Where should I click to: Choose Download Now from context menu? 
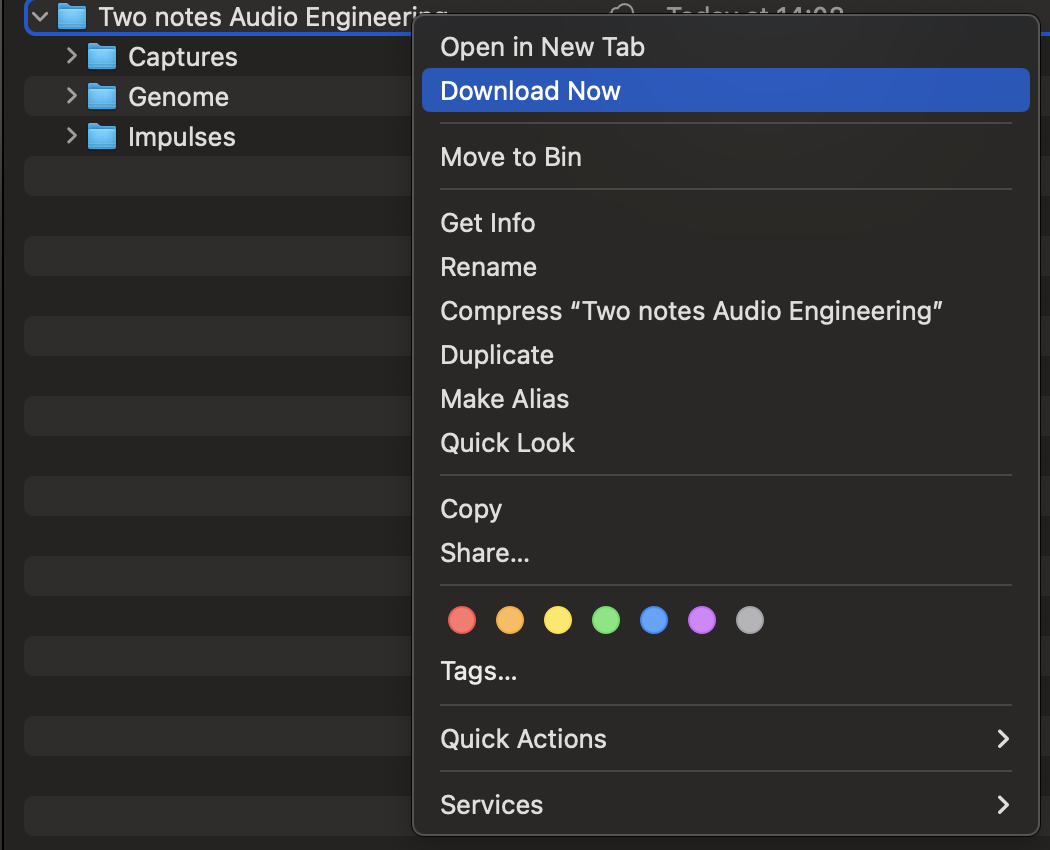point(726,90)
